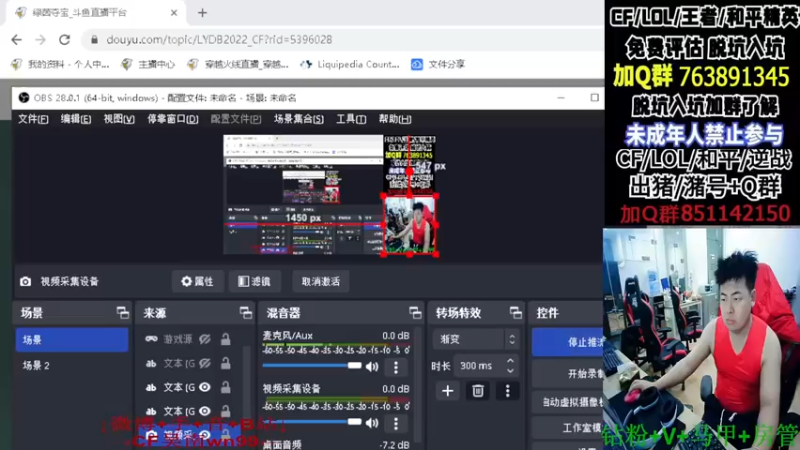Viewport: 800px width, 450px height.
Task: Open the 视图(V) menu
Action: [119, 119]
